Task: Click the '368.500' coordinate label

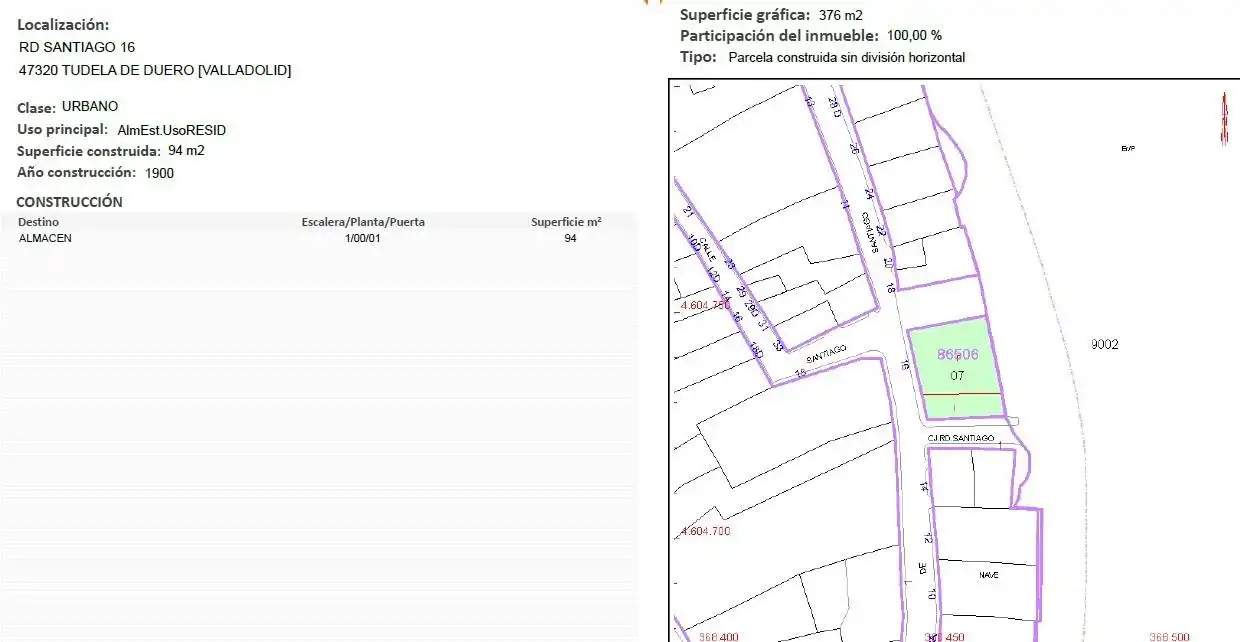Action: [1169, 636]
